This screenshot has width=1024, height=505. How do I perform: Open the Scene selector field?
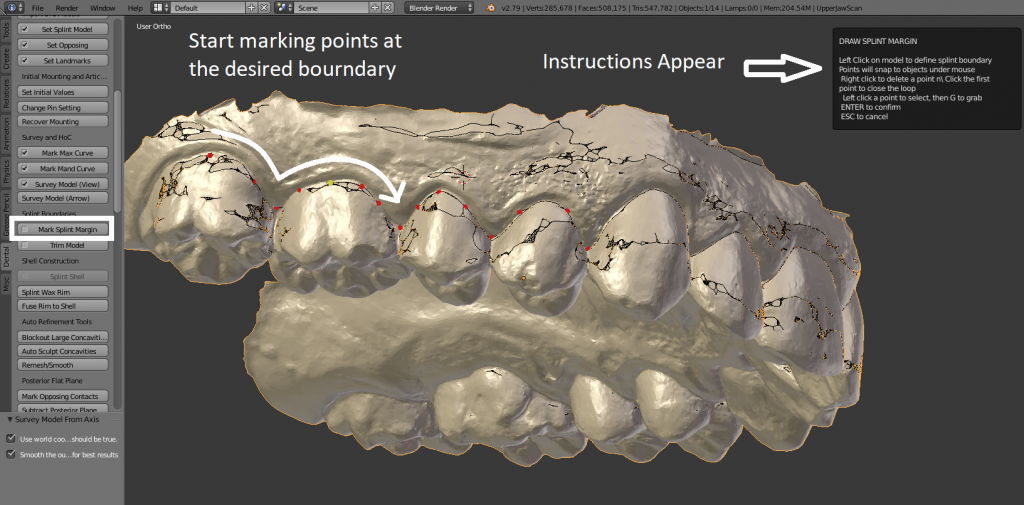(x=332, y=8)
